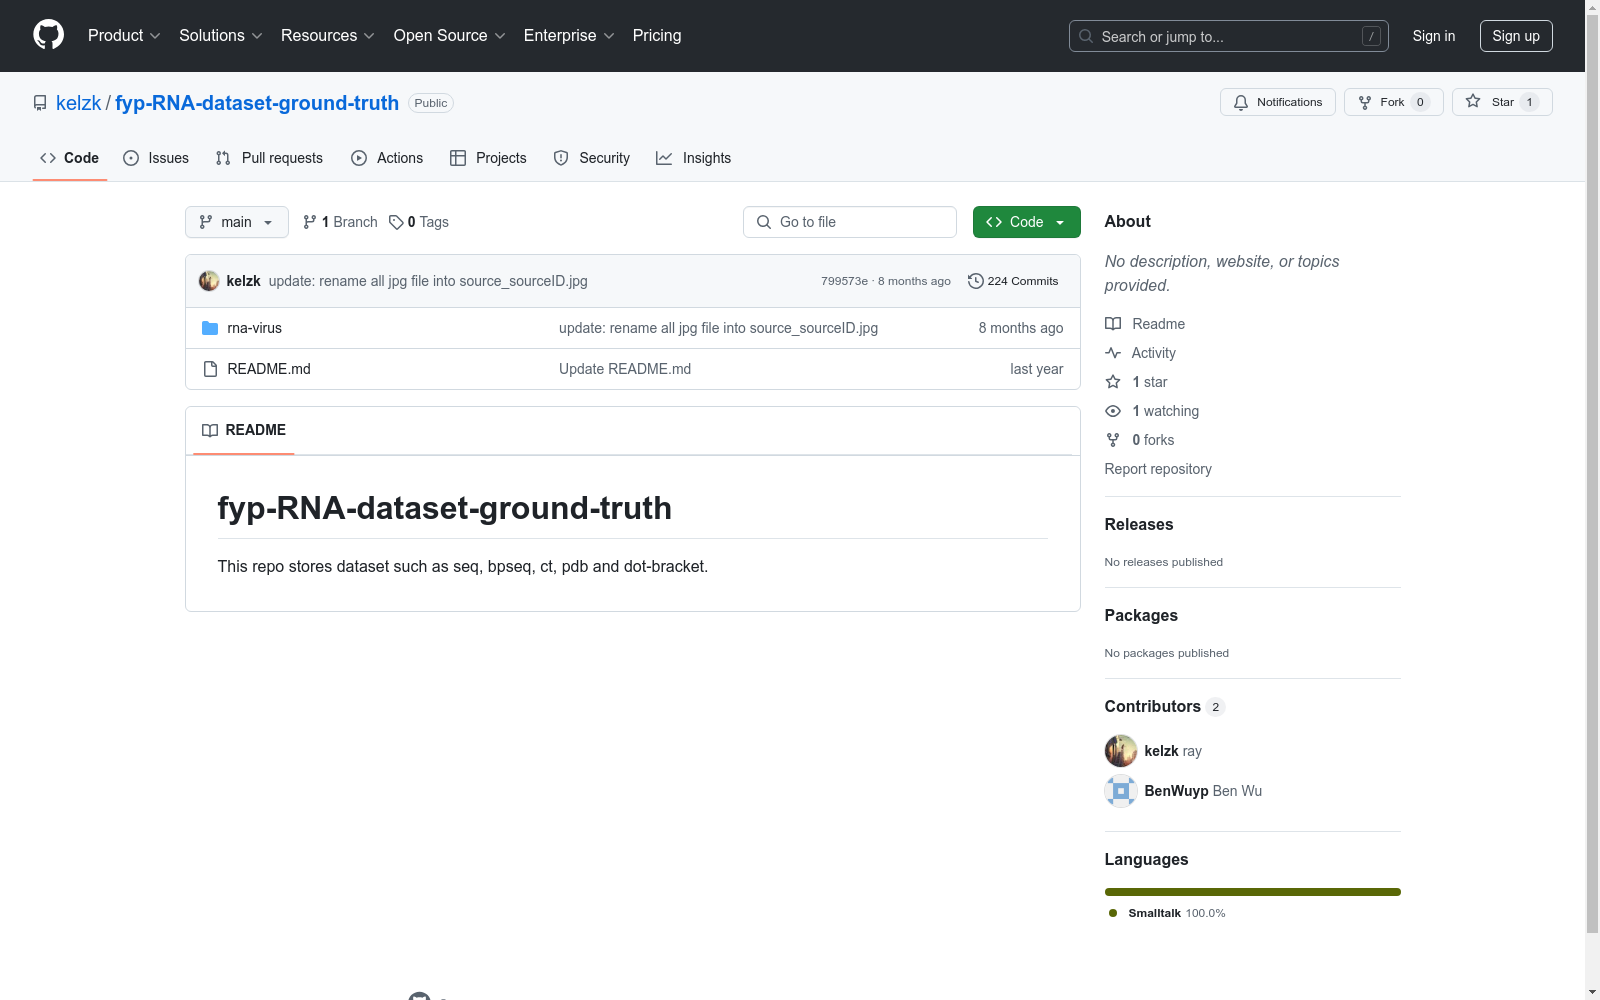
Task: Open Update README.md commit message
Action: click(625, 369)
